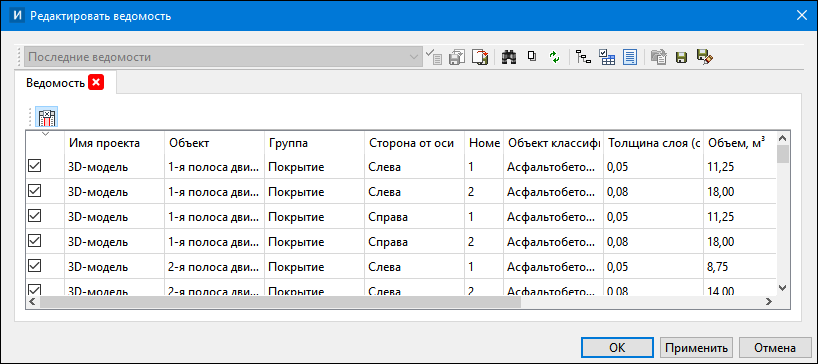Click the Справа cell in row with number 1
The width and height of the screenshot is (818, 364).
tap(415, 217)
